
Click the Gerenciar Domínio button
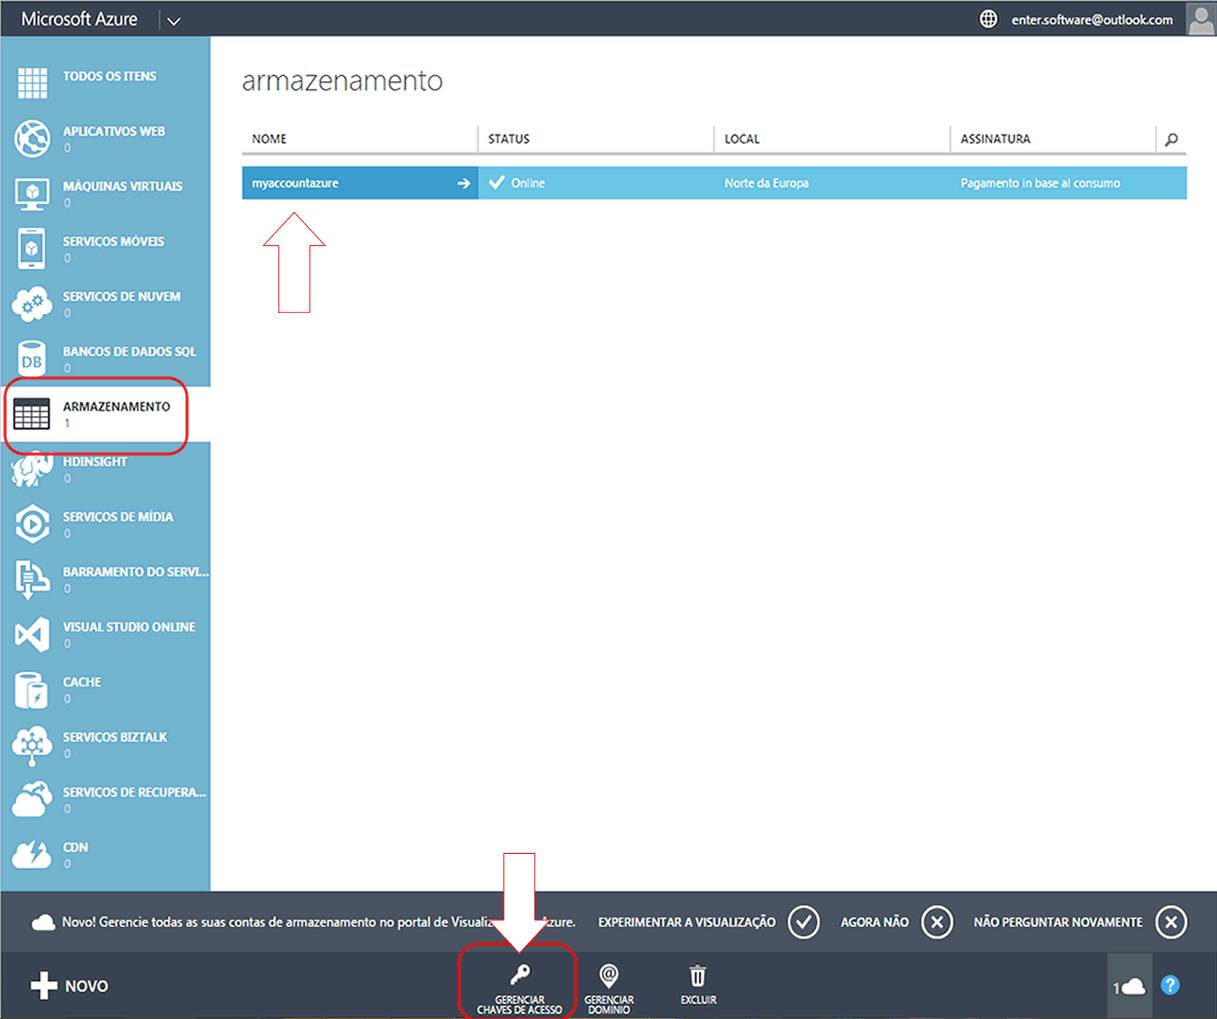(x=609, y=989)
